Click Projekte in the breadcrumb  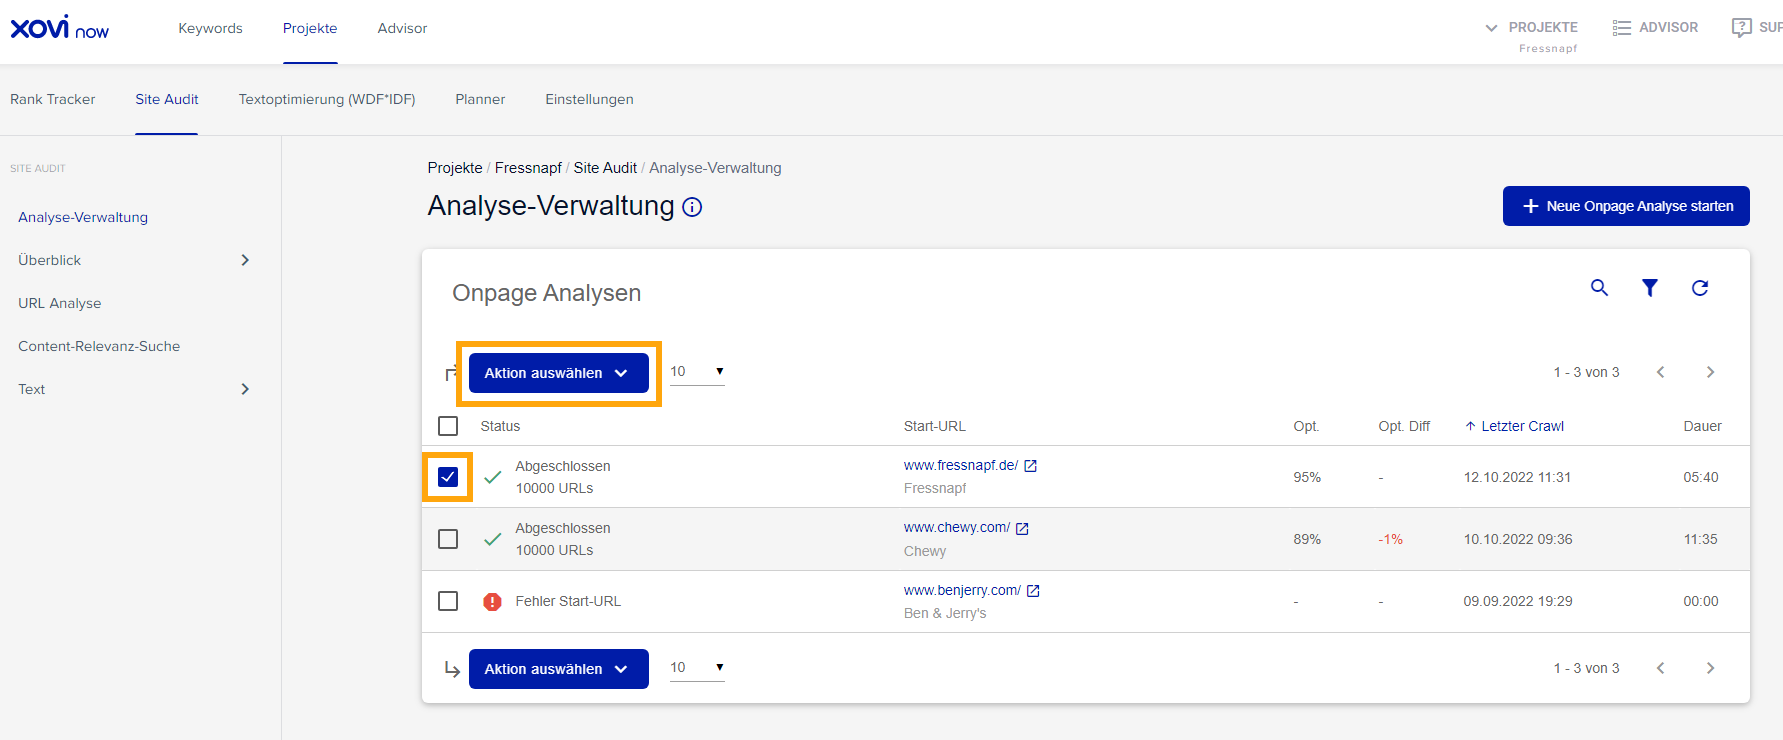tap(455, 168)
